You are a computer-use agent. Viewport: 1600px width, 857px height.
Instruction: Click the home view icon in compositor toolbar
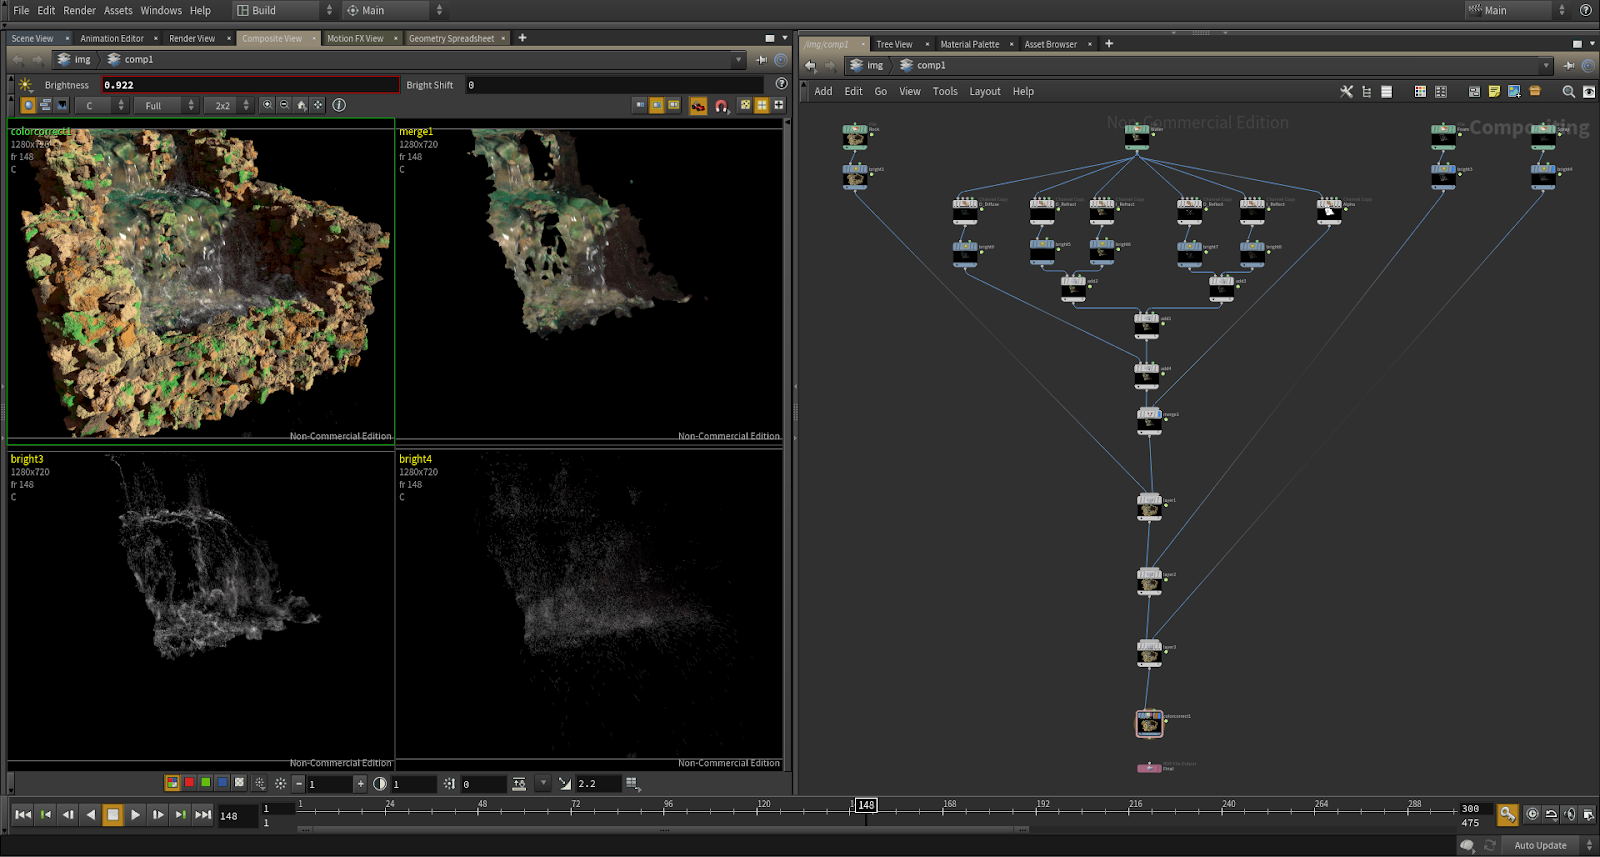coord(301,105)
